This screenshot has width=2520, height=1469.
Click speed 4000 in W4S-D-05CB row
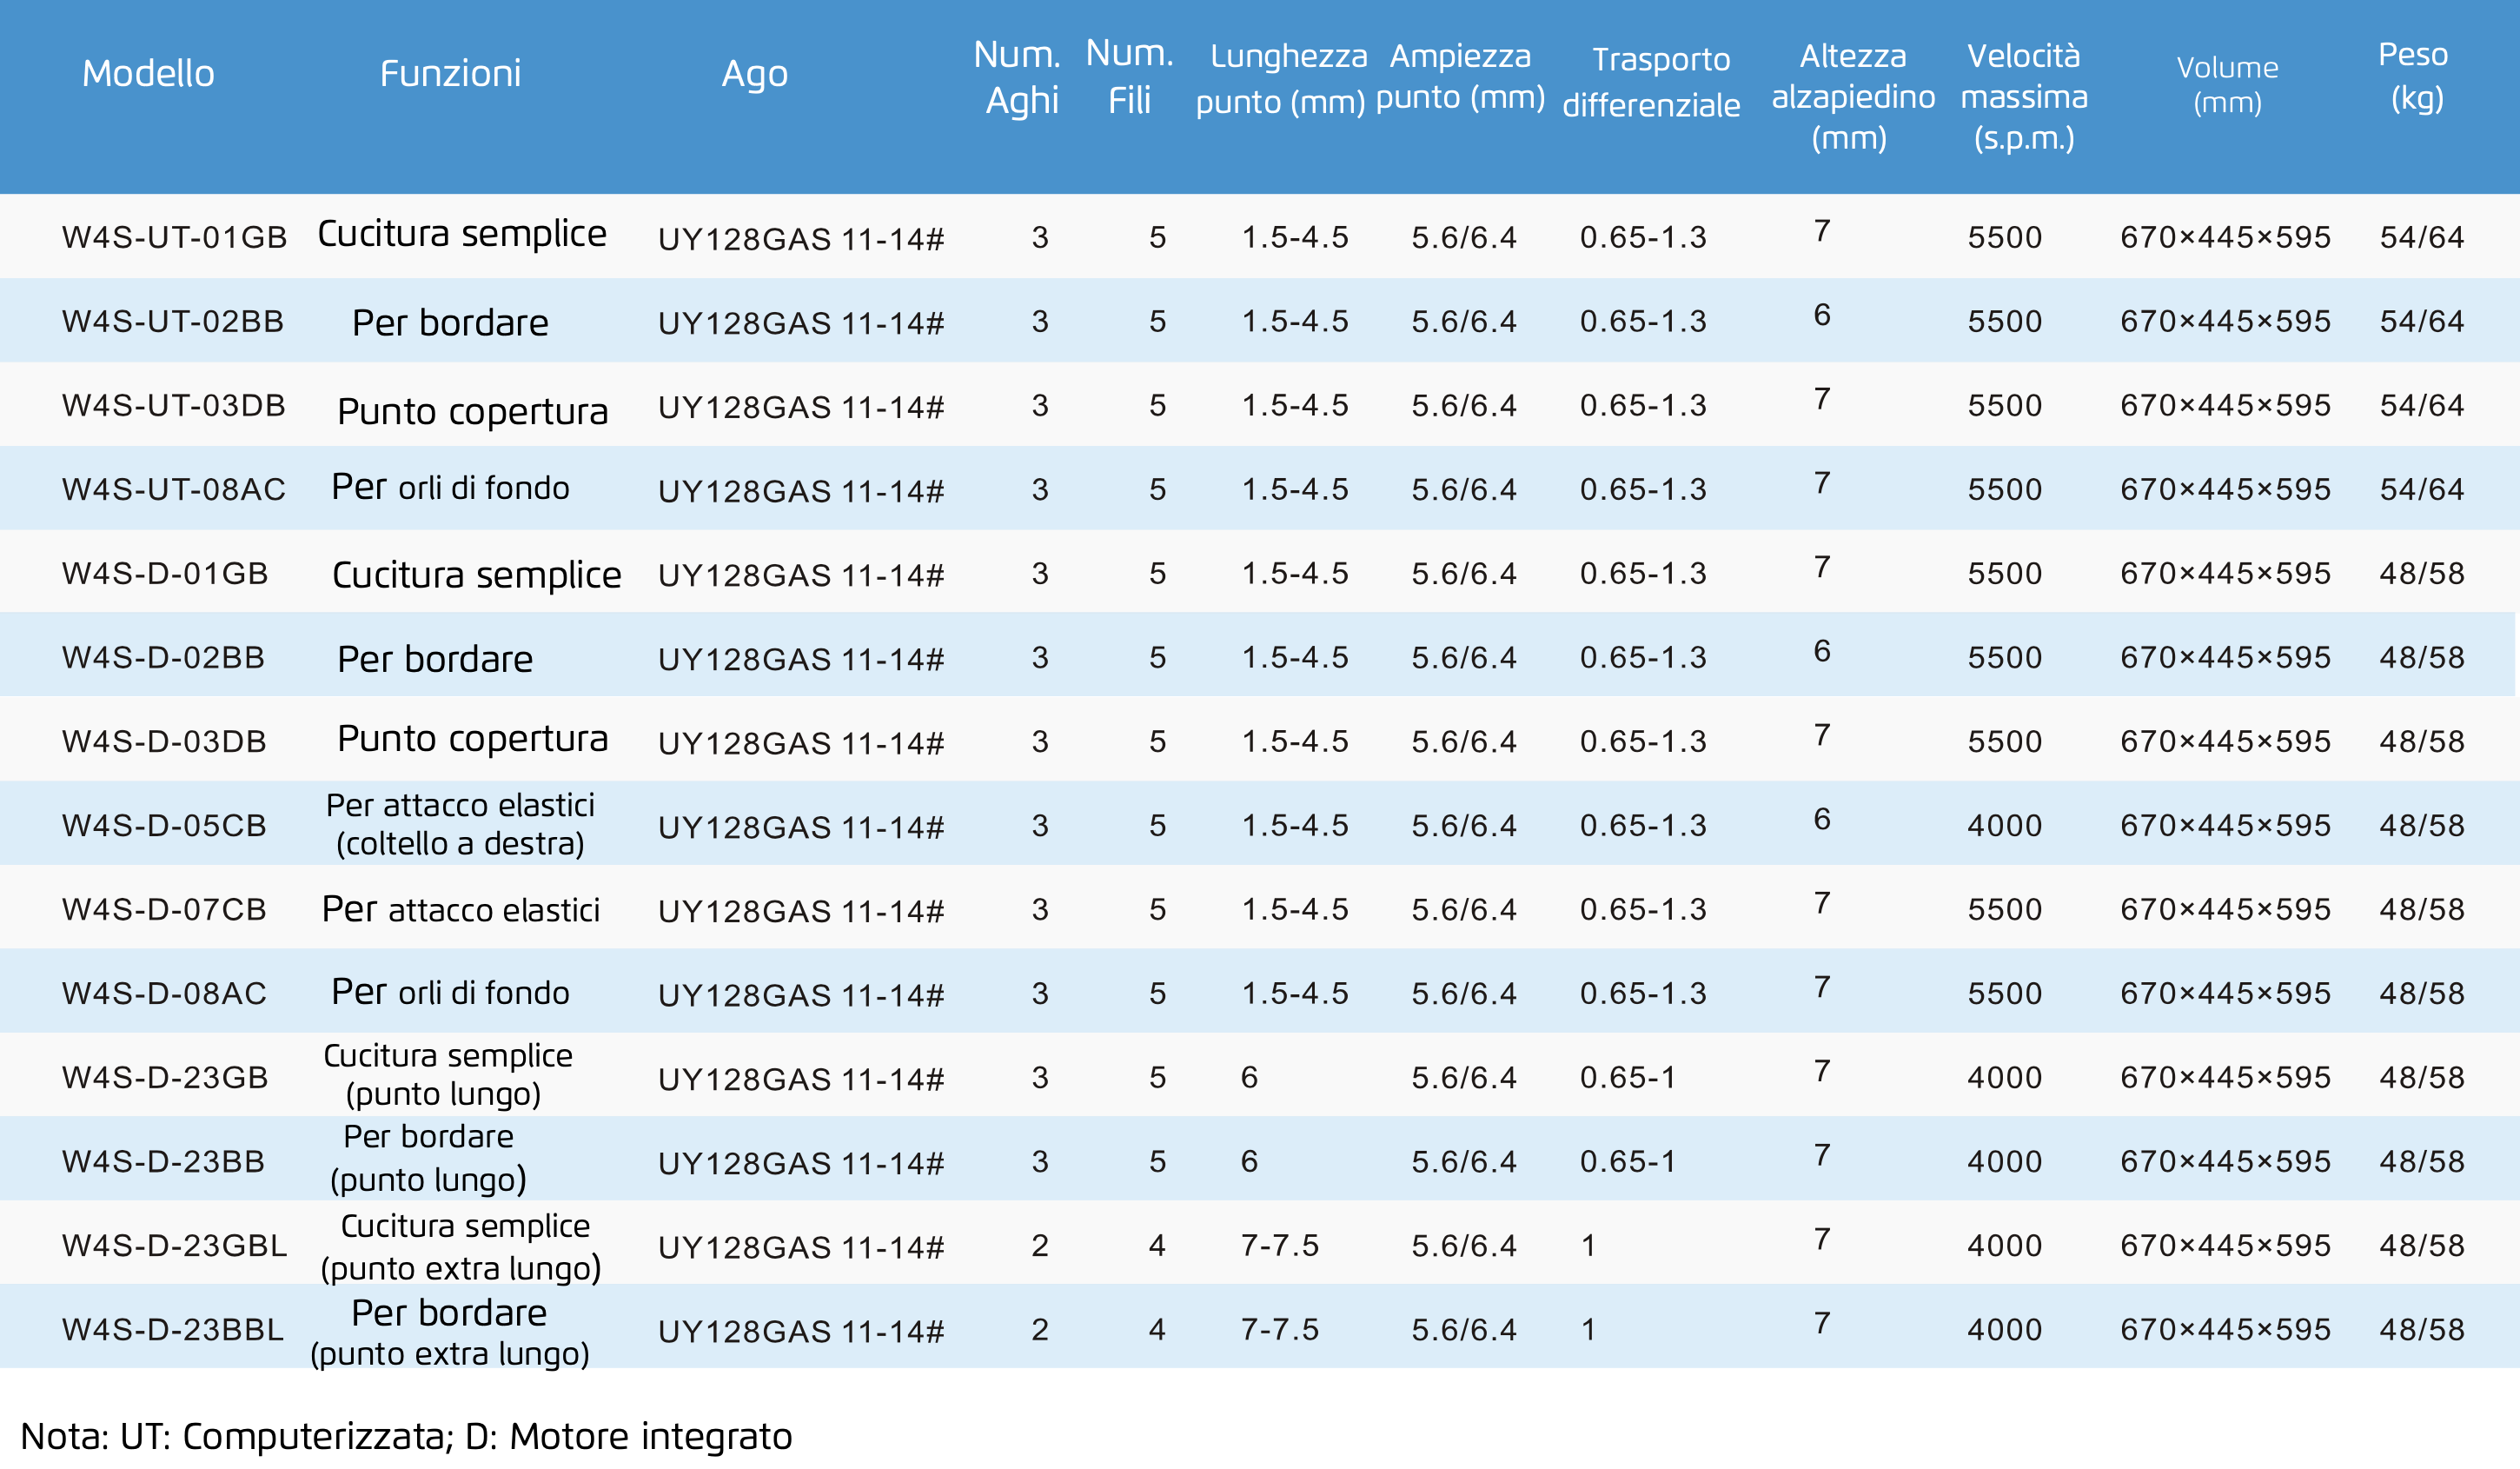(2004, 825)
